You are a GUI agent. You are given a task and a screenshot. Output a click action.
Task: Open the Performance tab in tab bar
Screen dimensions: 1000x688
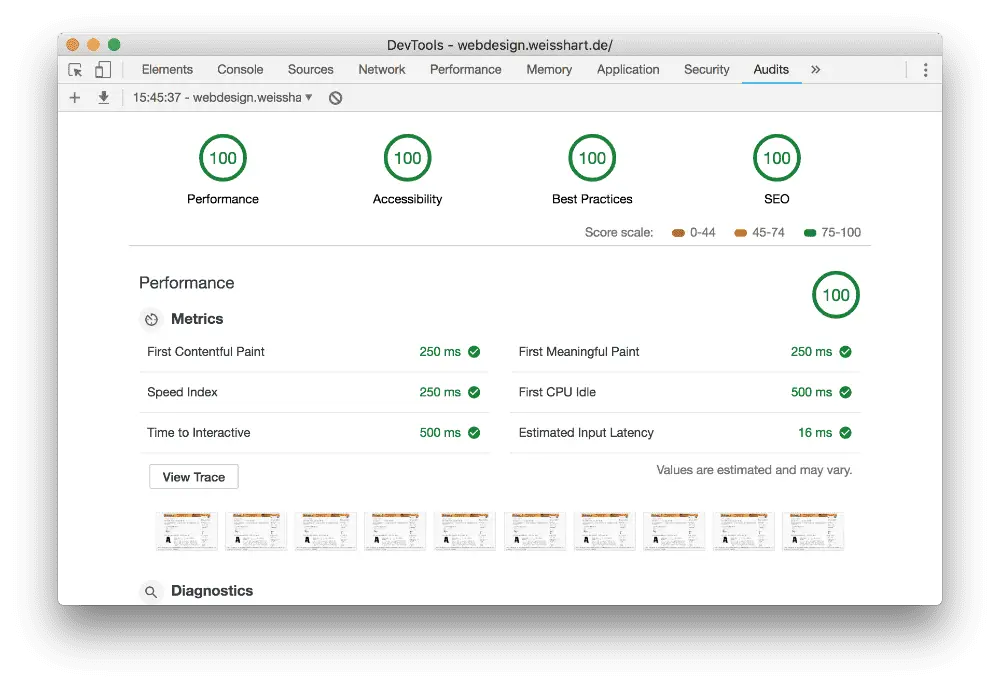tap(466, 70)
